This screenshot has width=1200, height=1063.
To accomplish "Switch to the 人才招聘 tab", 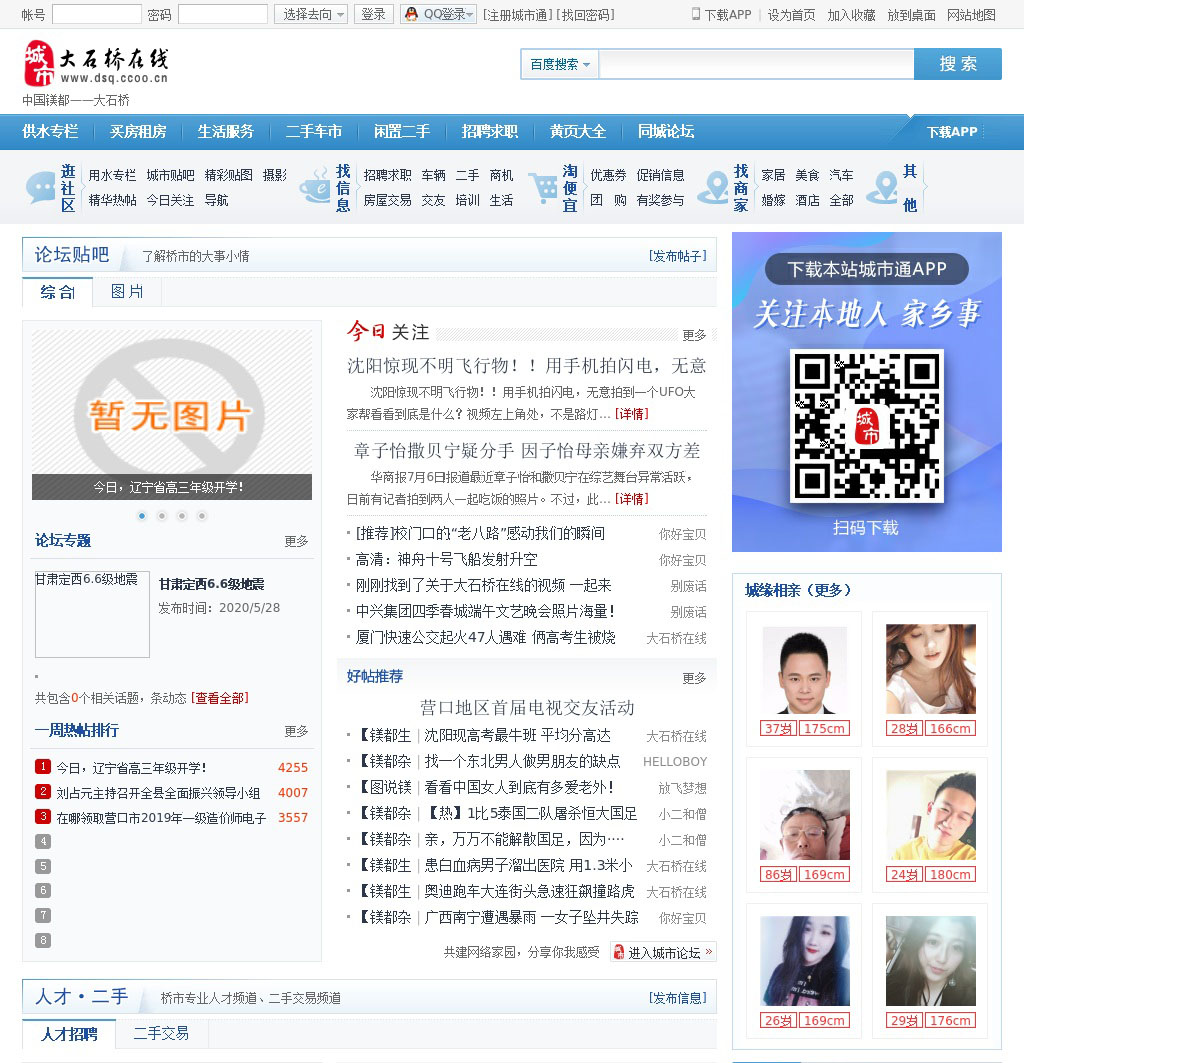I will (x=69, y=1033).
